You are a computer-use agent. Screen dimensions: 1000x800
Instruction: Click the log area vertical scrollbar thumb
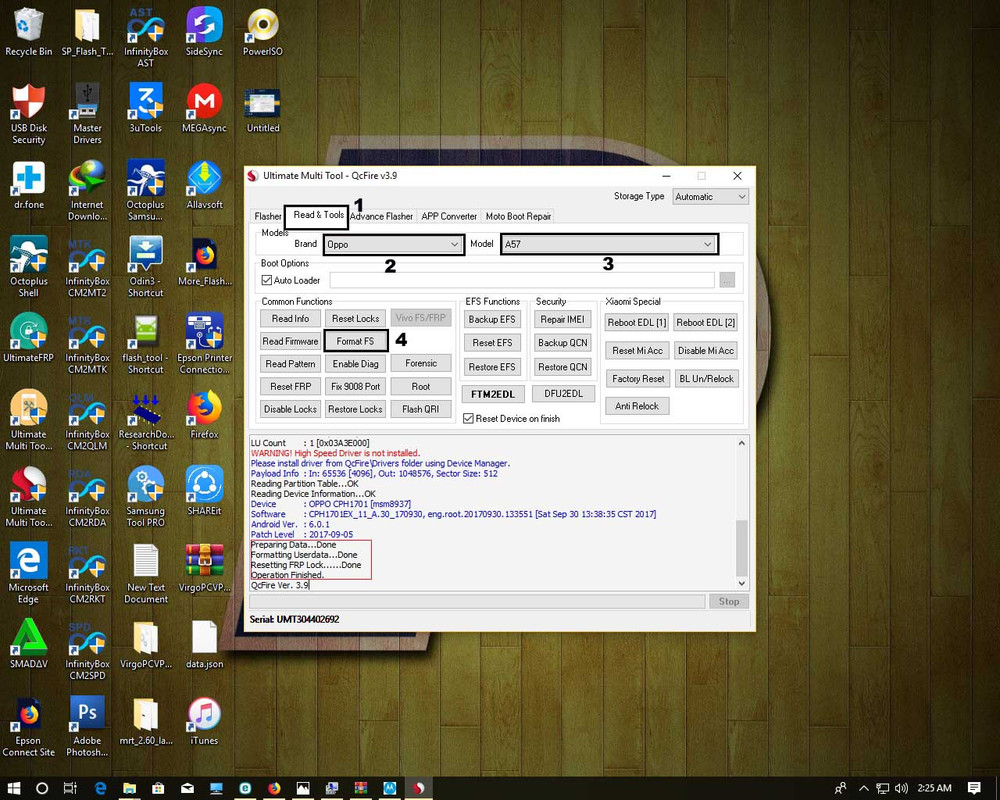741,548
